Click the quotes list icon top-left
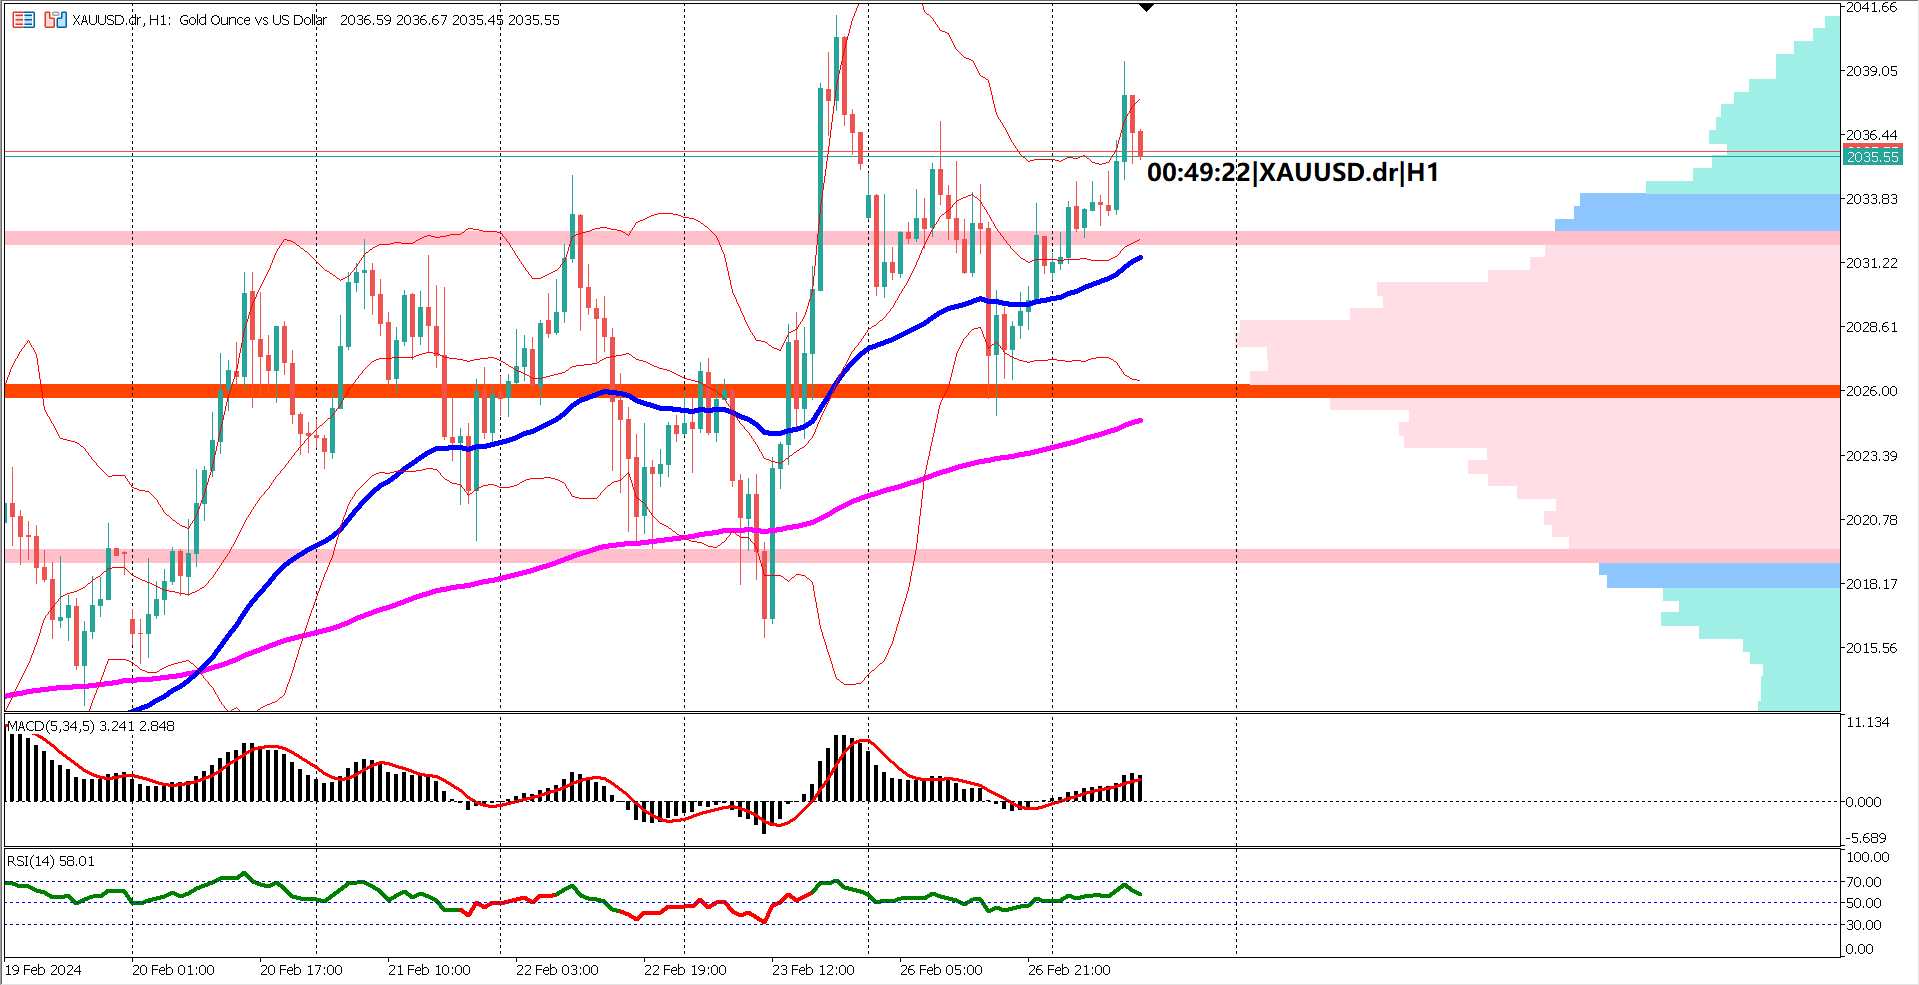The height and width of the screenshot is (985, 1919). (x=22, y=20)
